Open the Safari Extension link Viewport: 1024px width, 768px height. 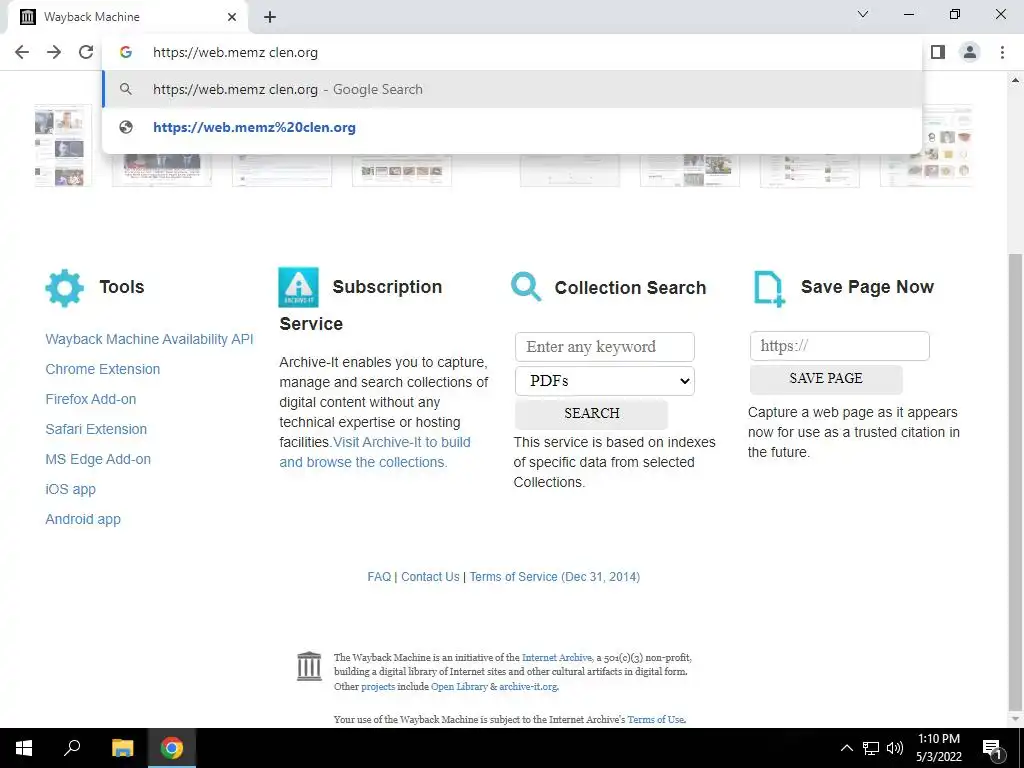point(96,429)
